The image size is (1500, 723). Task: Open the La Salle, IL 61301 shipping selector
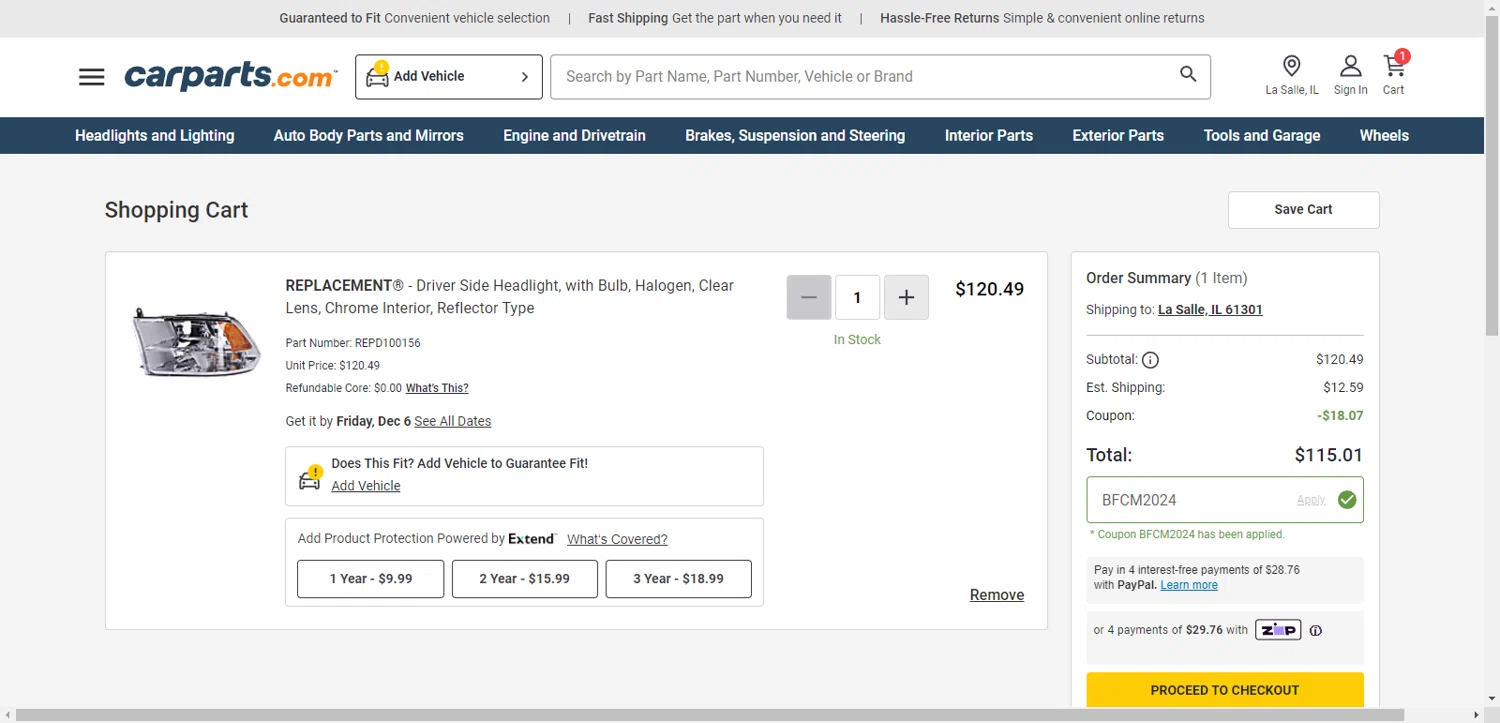click(1210, 310)
